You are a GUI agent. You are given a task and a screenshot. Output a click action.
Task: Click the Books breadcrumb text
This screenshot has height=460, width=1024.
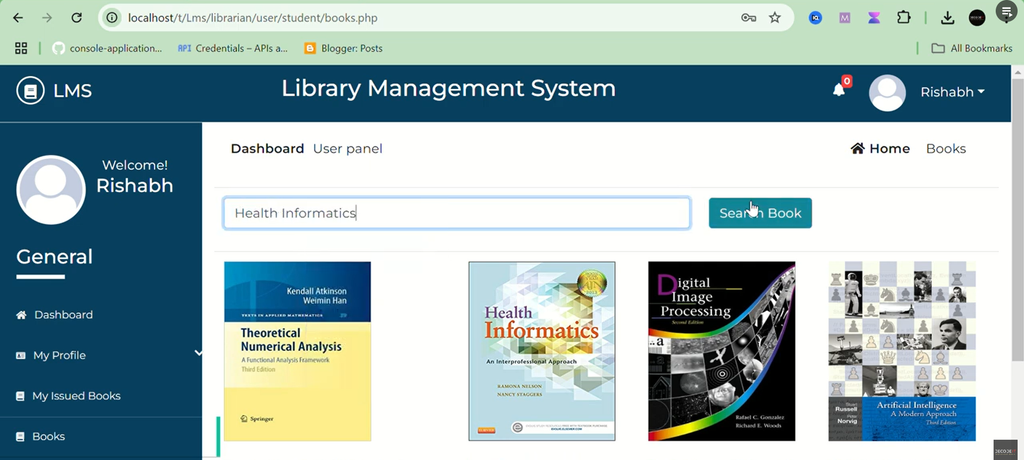tap(946, 148)
